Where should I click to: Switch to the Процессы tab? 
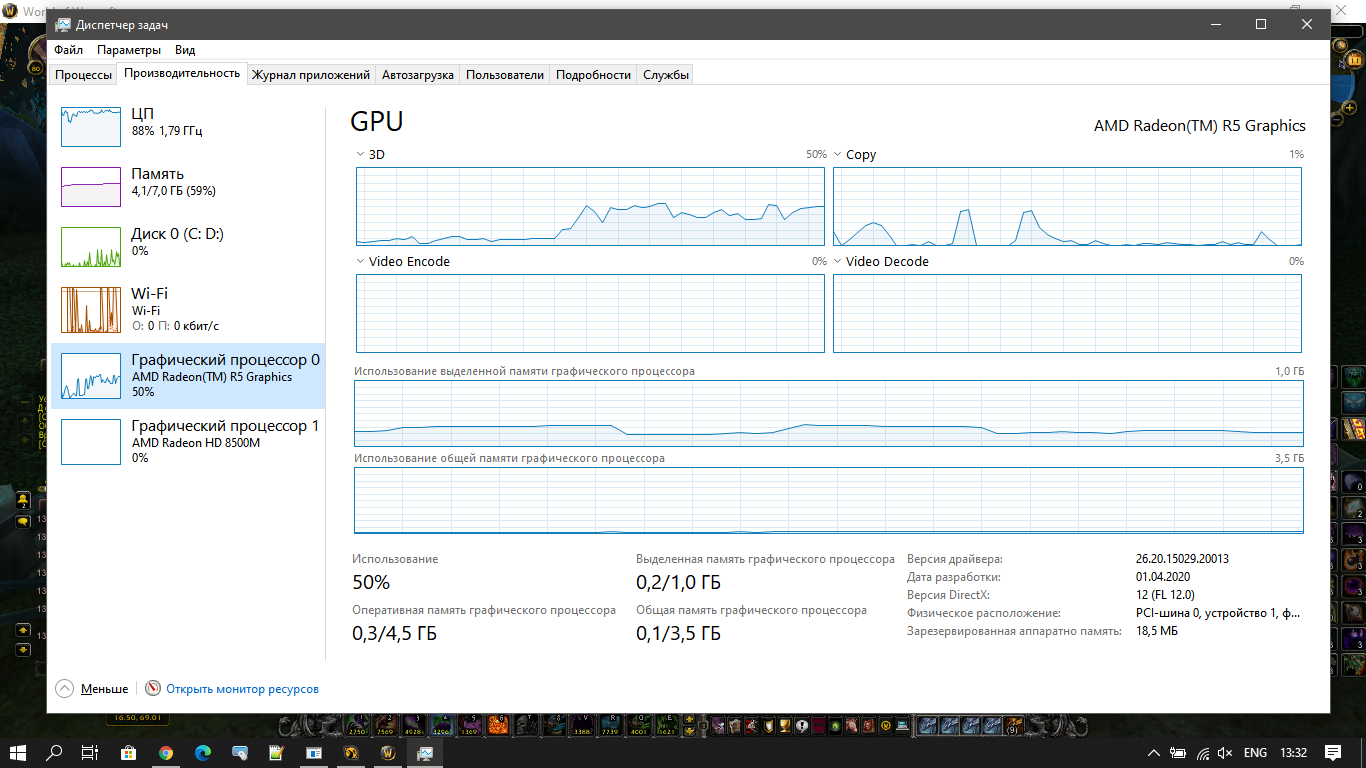(x=83, y=75)
